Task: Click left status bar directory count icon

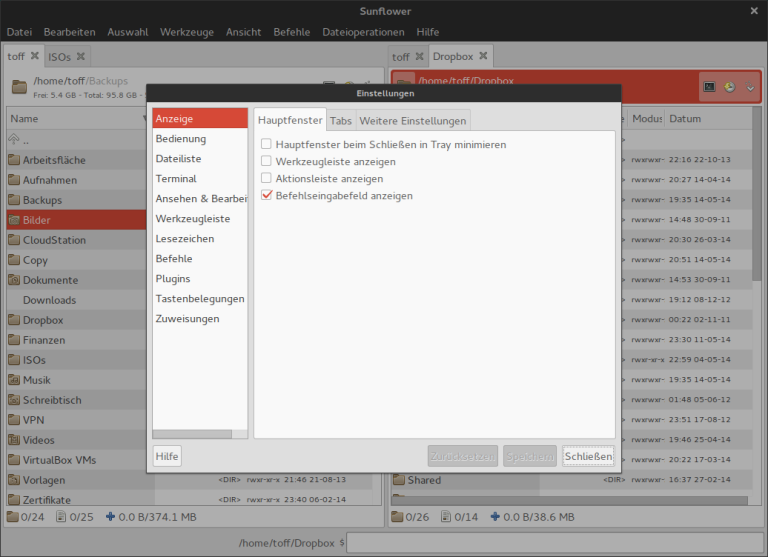Action: click(13, 516)
